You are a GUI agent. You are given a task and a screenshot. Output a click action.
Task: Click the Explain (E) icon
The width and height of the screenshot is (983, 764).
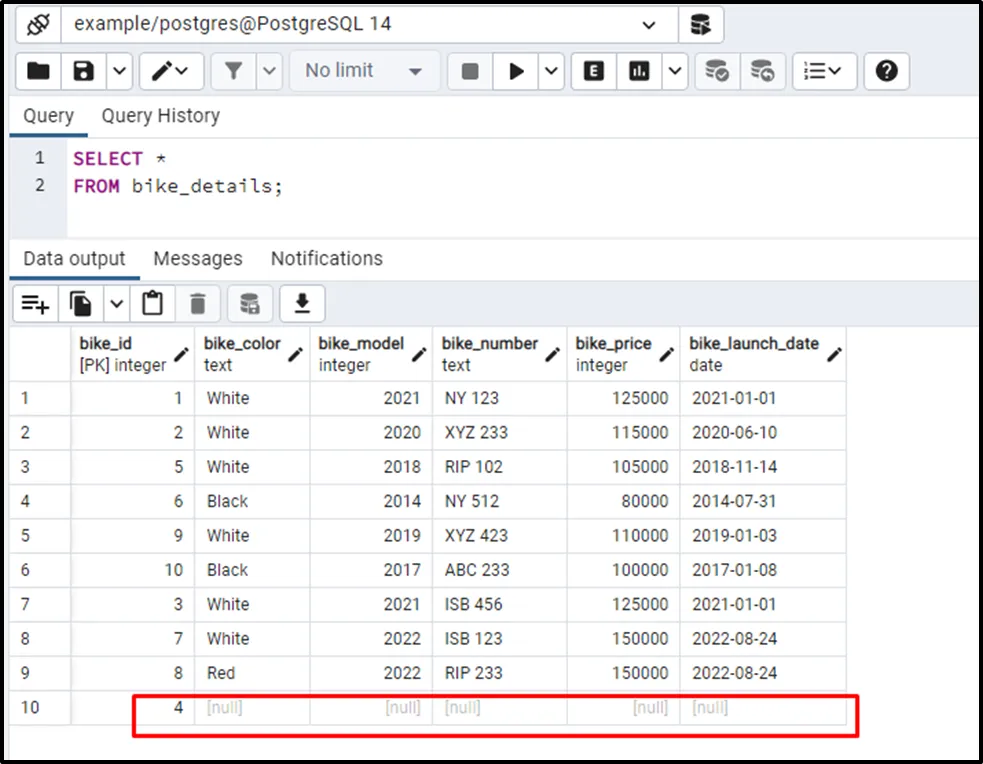pyautogui.click(x=594, y=71)
